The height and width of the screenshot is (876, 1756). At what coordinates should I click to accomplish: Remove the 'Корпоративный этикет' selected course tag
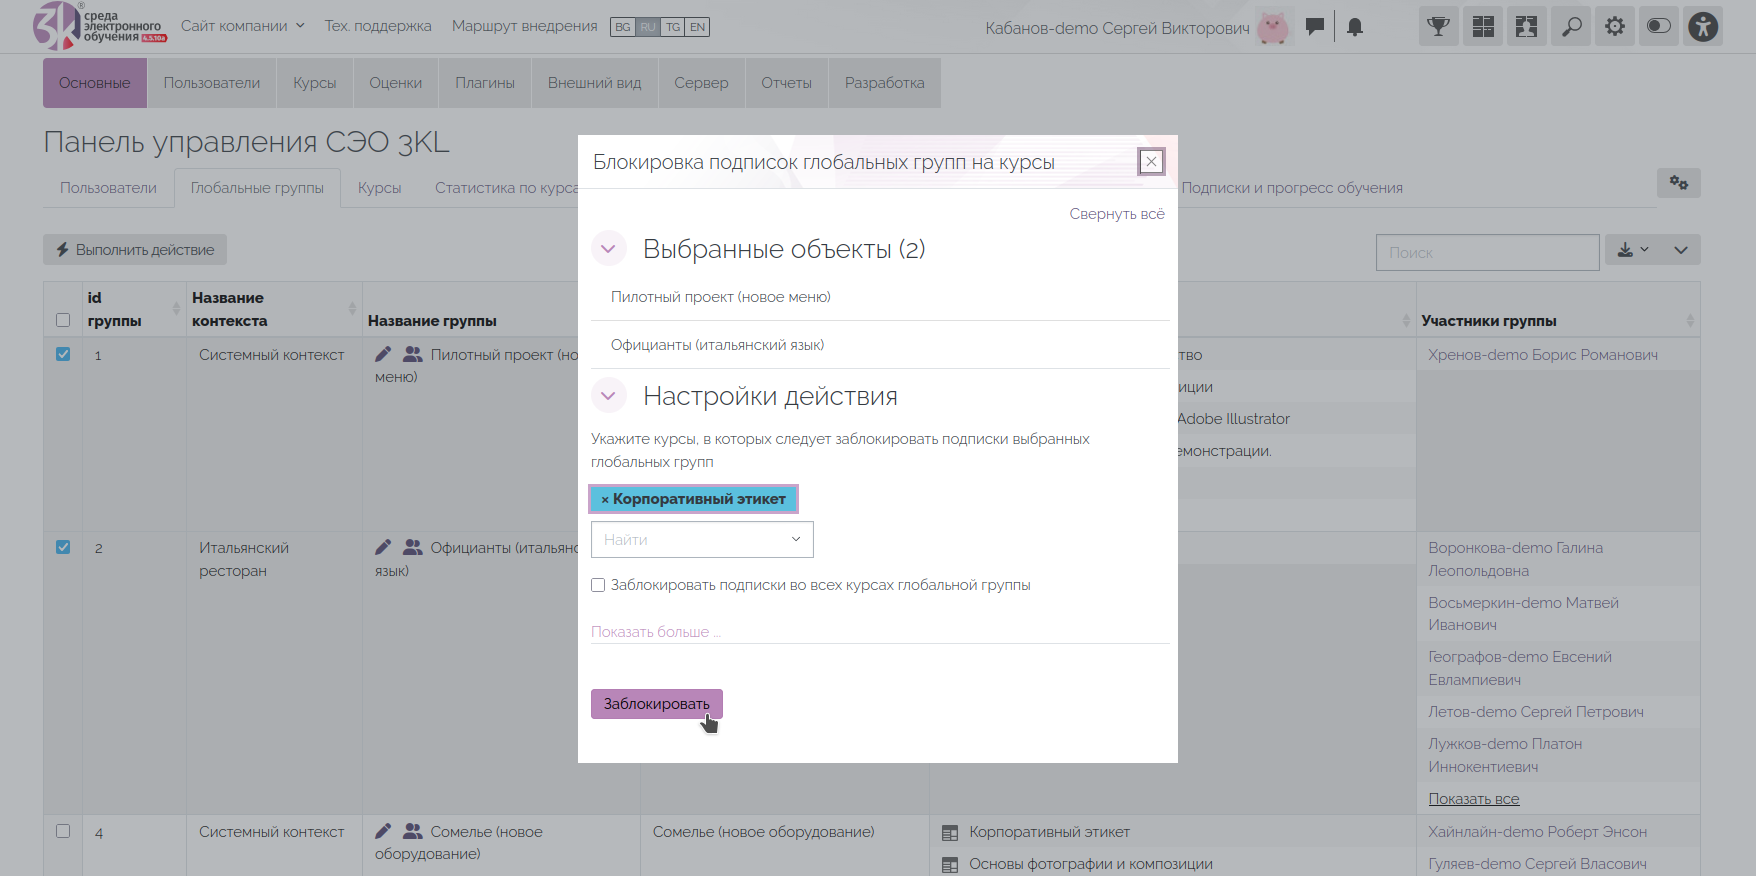click(605, 499)
